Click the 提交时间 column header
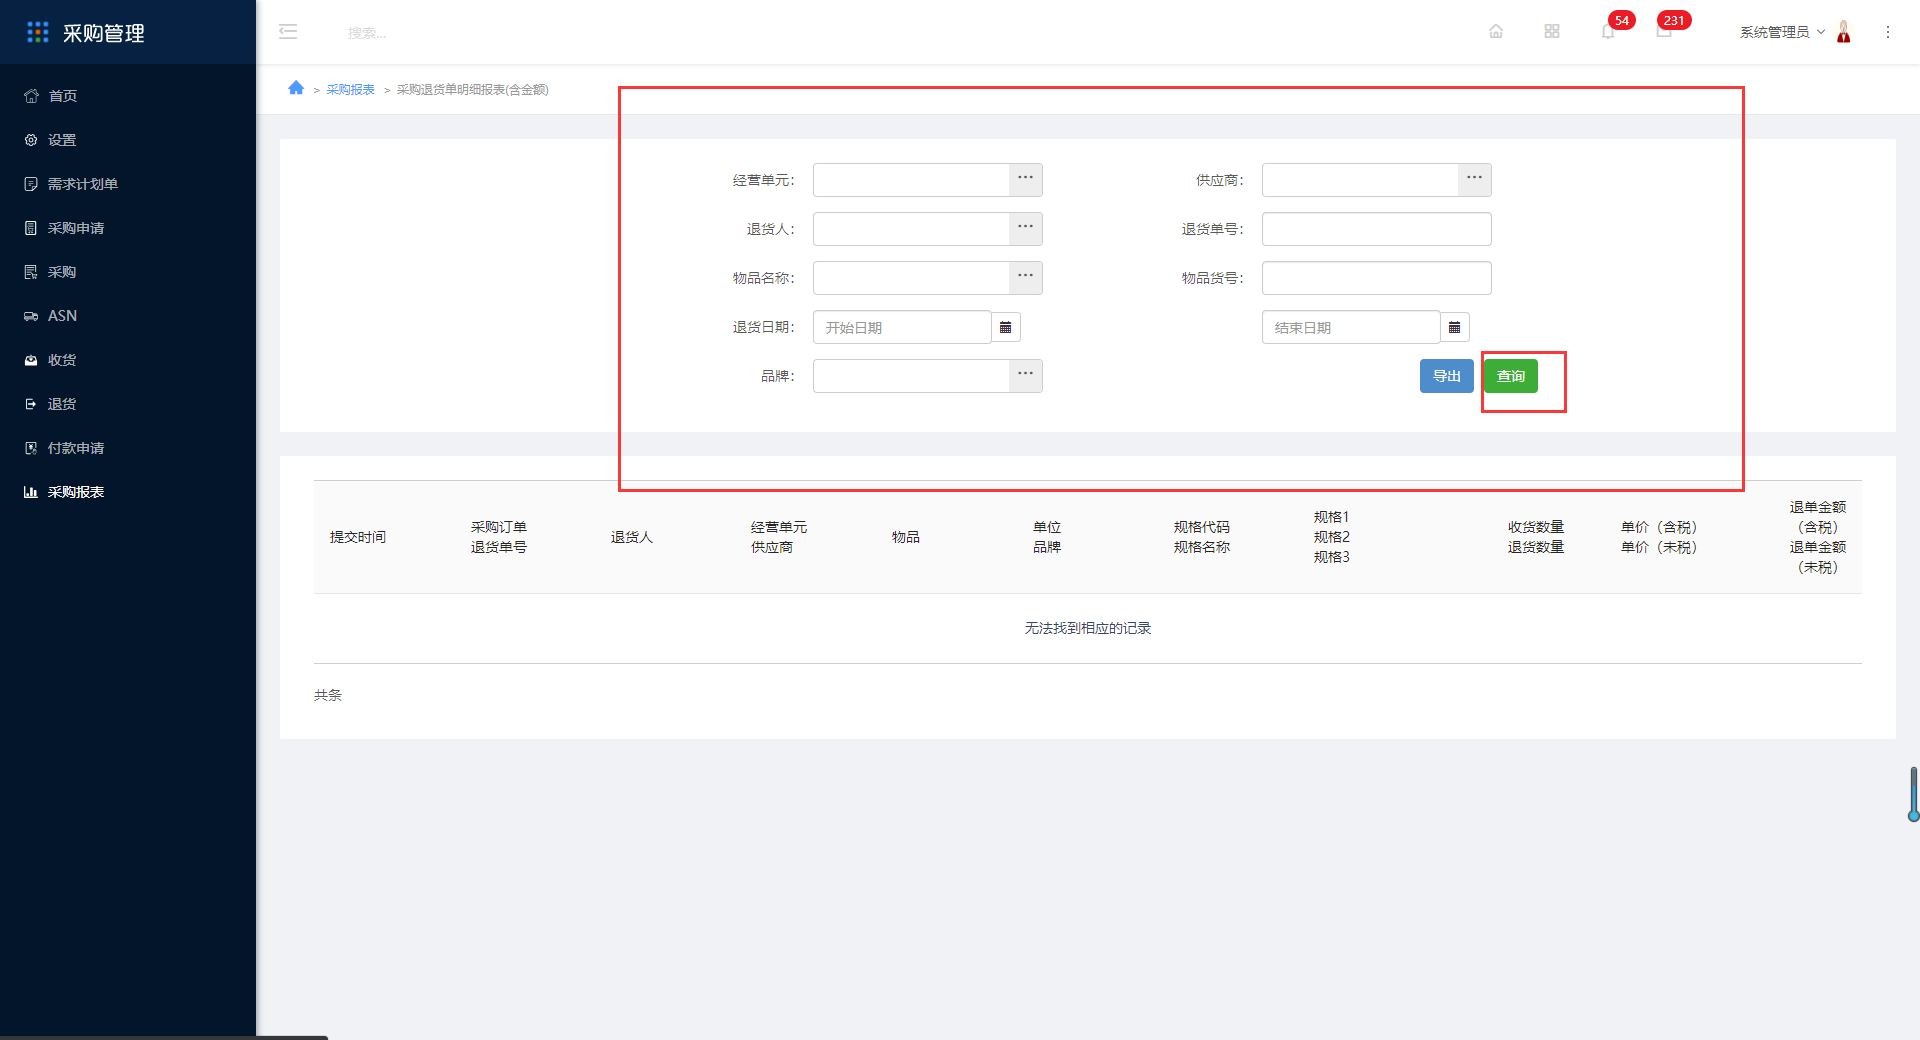 coord(358,537)
